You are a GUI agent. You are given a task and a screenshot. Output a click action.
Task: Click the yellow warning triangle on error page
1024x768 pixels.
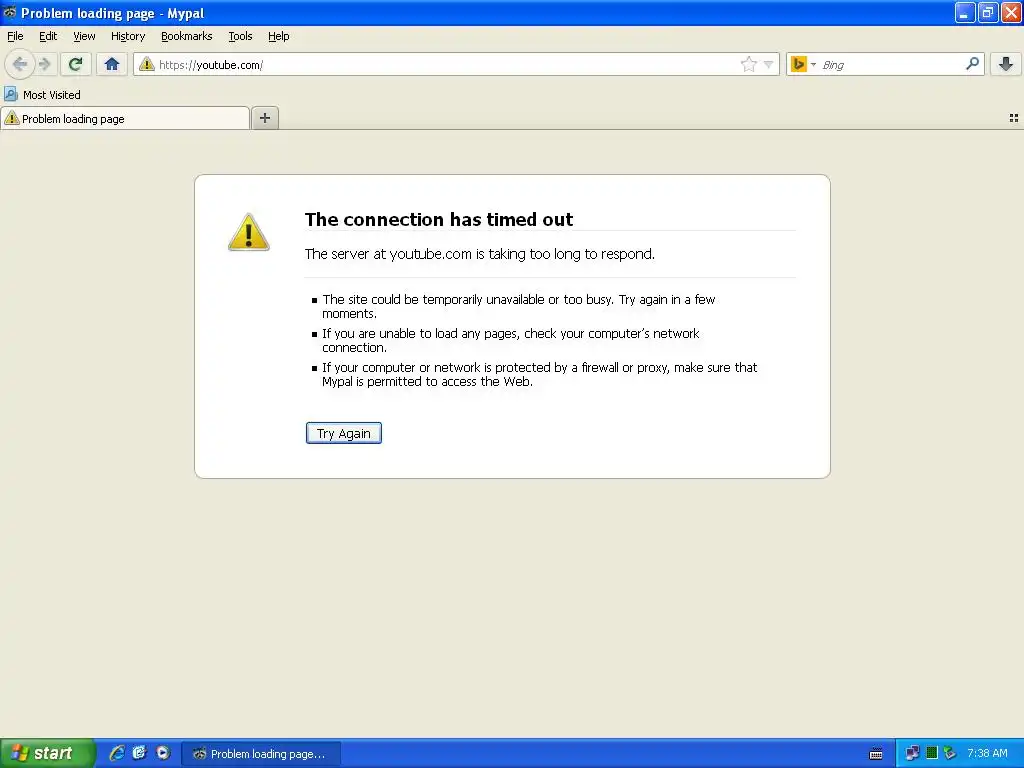click(x=248, y=232)
